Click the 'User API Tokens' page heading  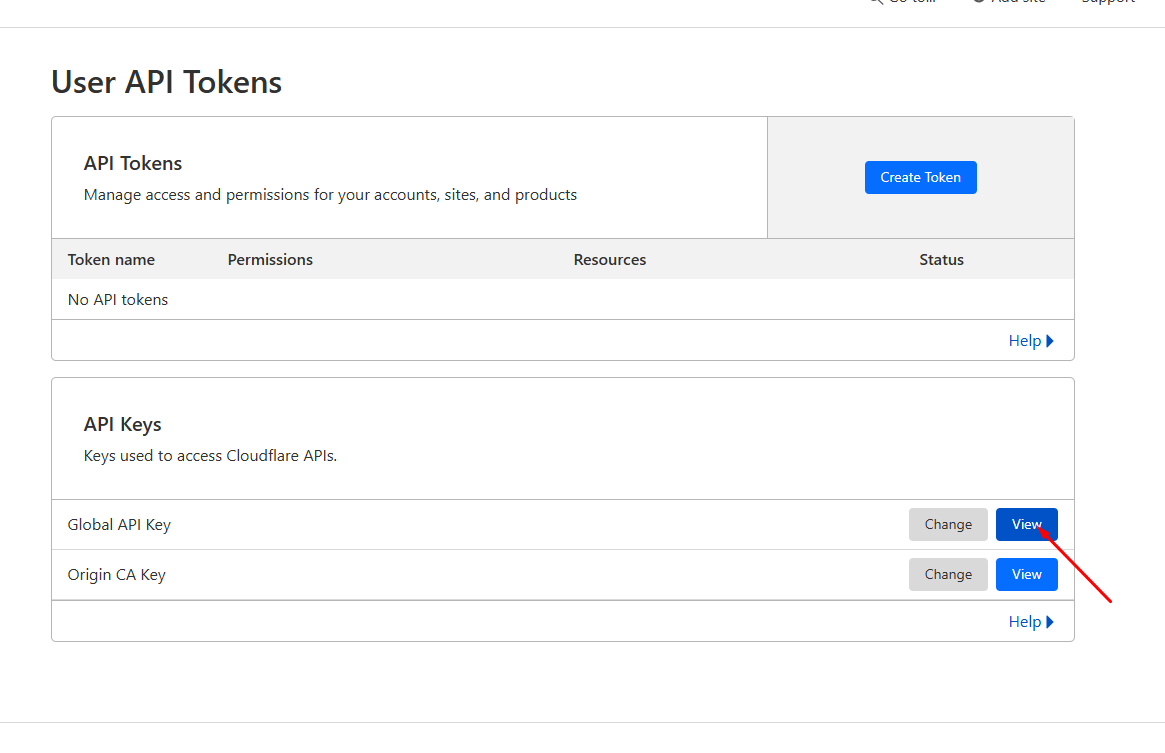tap(166, 82)
